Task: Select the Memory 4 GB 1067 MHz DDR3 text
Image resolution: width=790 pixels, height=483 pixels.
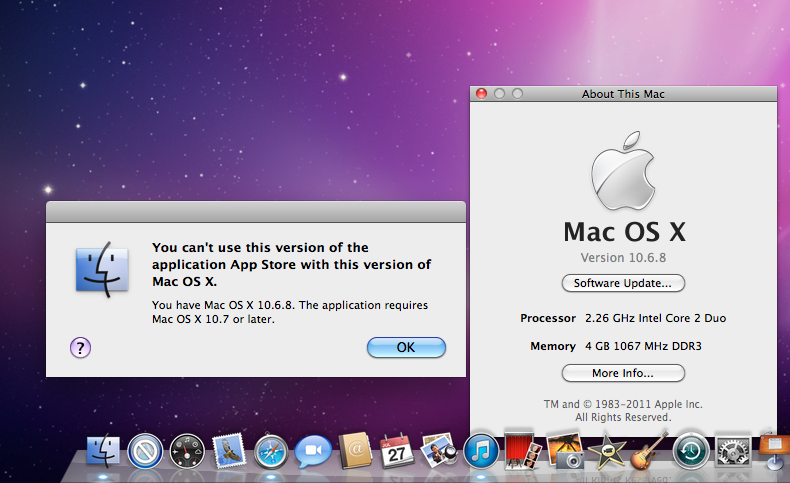Action: tap(616, 347)
